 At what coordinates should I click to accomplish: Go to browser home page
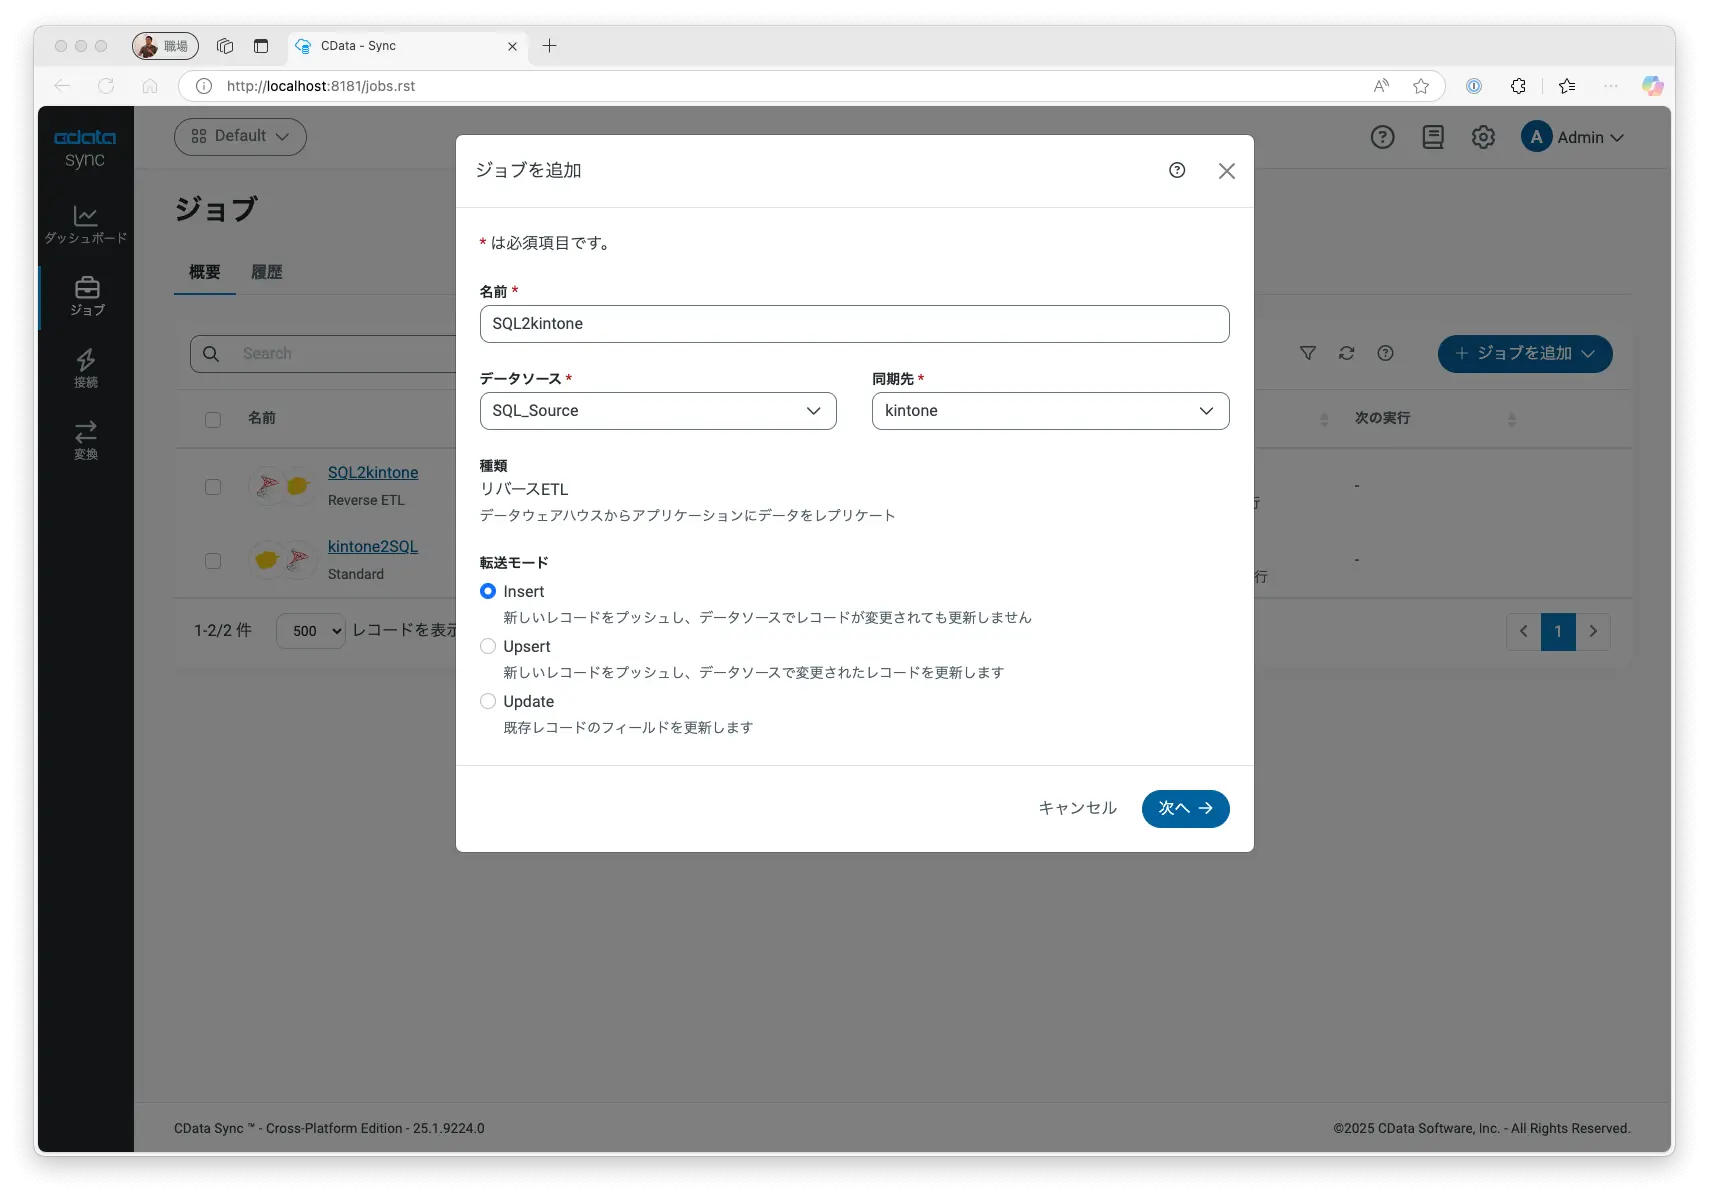150,86
